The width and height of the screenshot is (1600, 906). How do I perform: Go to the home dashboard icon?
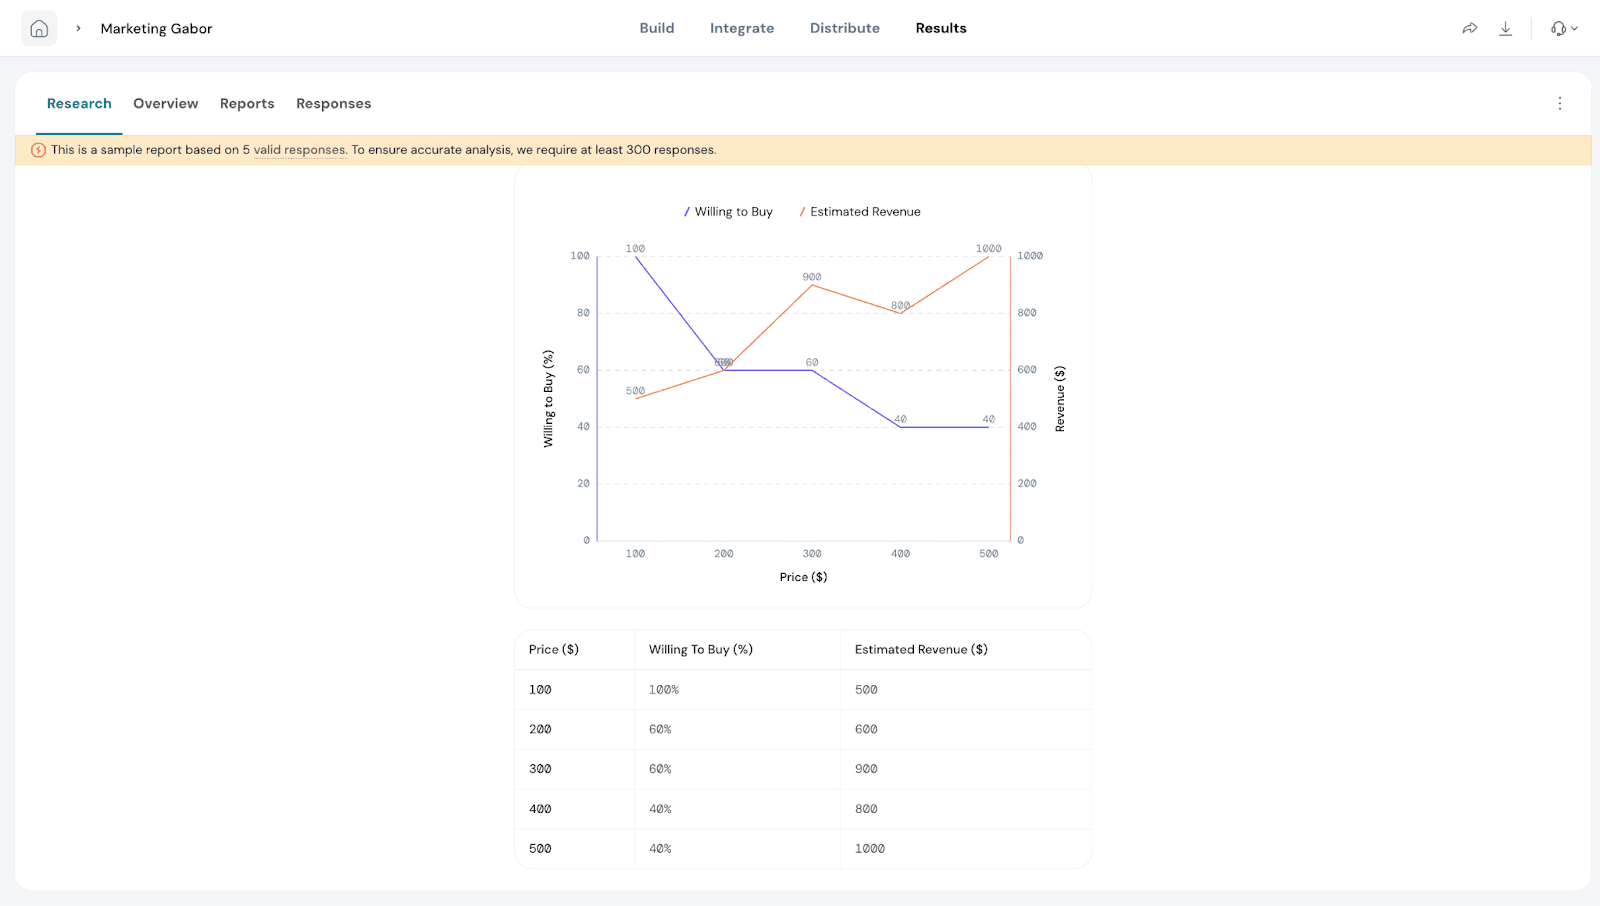click(39, 28)
